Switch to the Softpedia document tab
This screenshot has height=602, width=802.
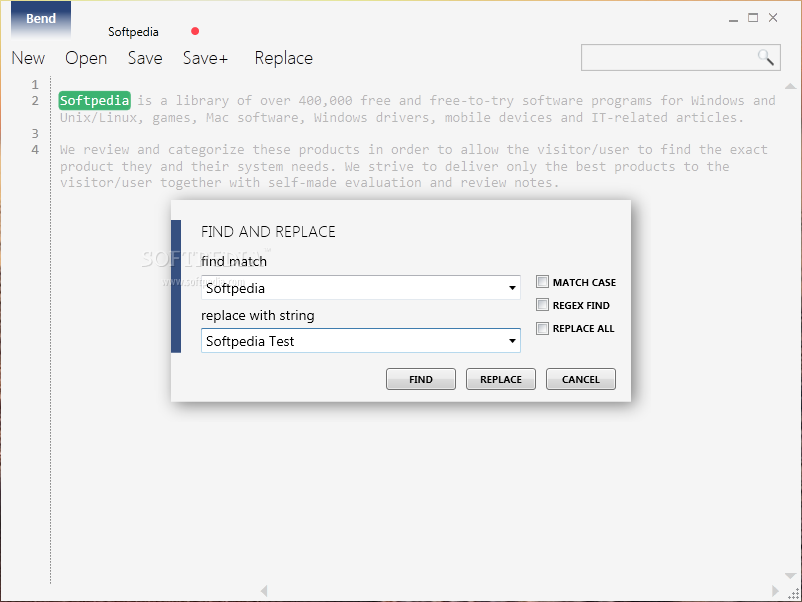click(x=133, y=32)
